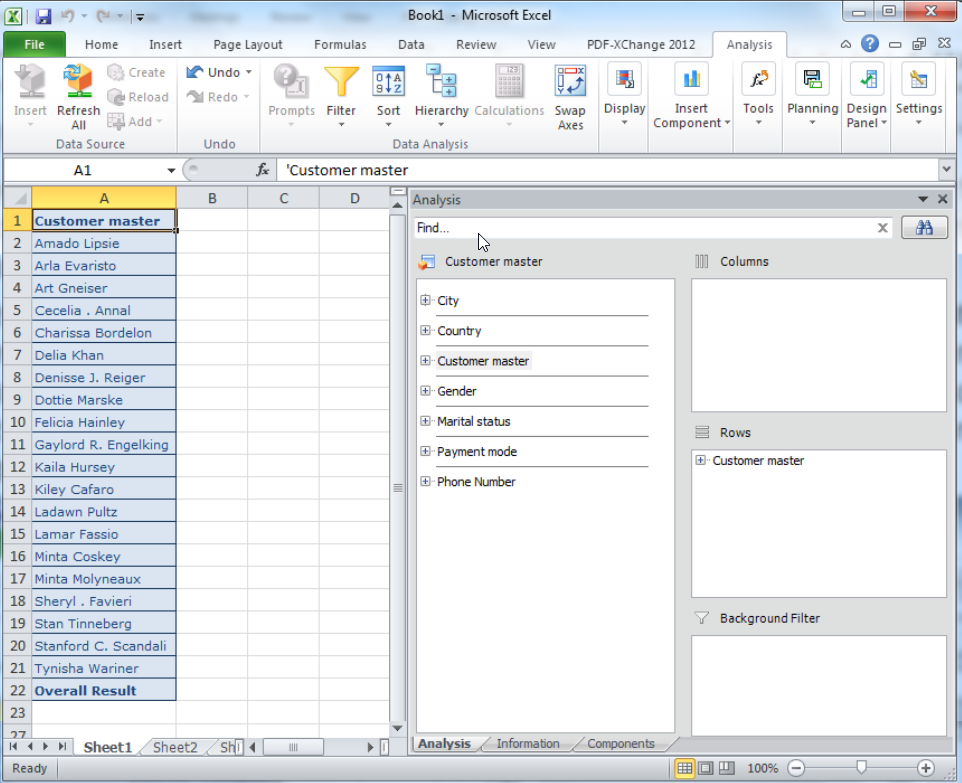Switch to Page Layout view icon
This screenshot has height=783, width=962.
(x=706, y=768)
